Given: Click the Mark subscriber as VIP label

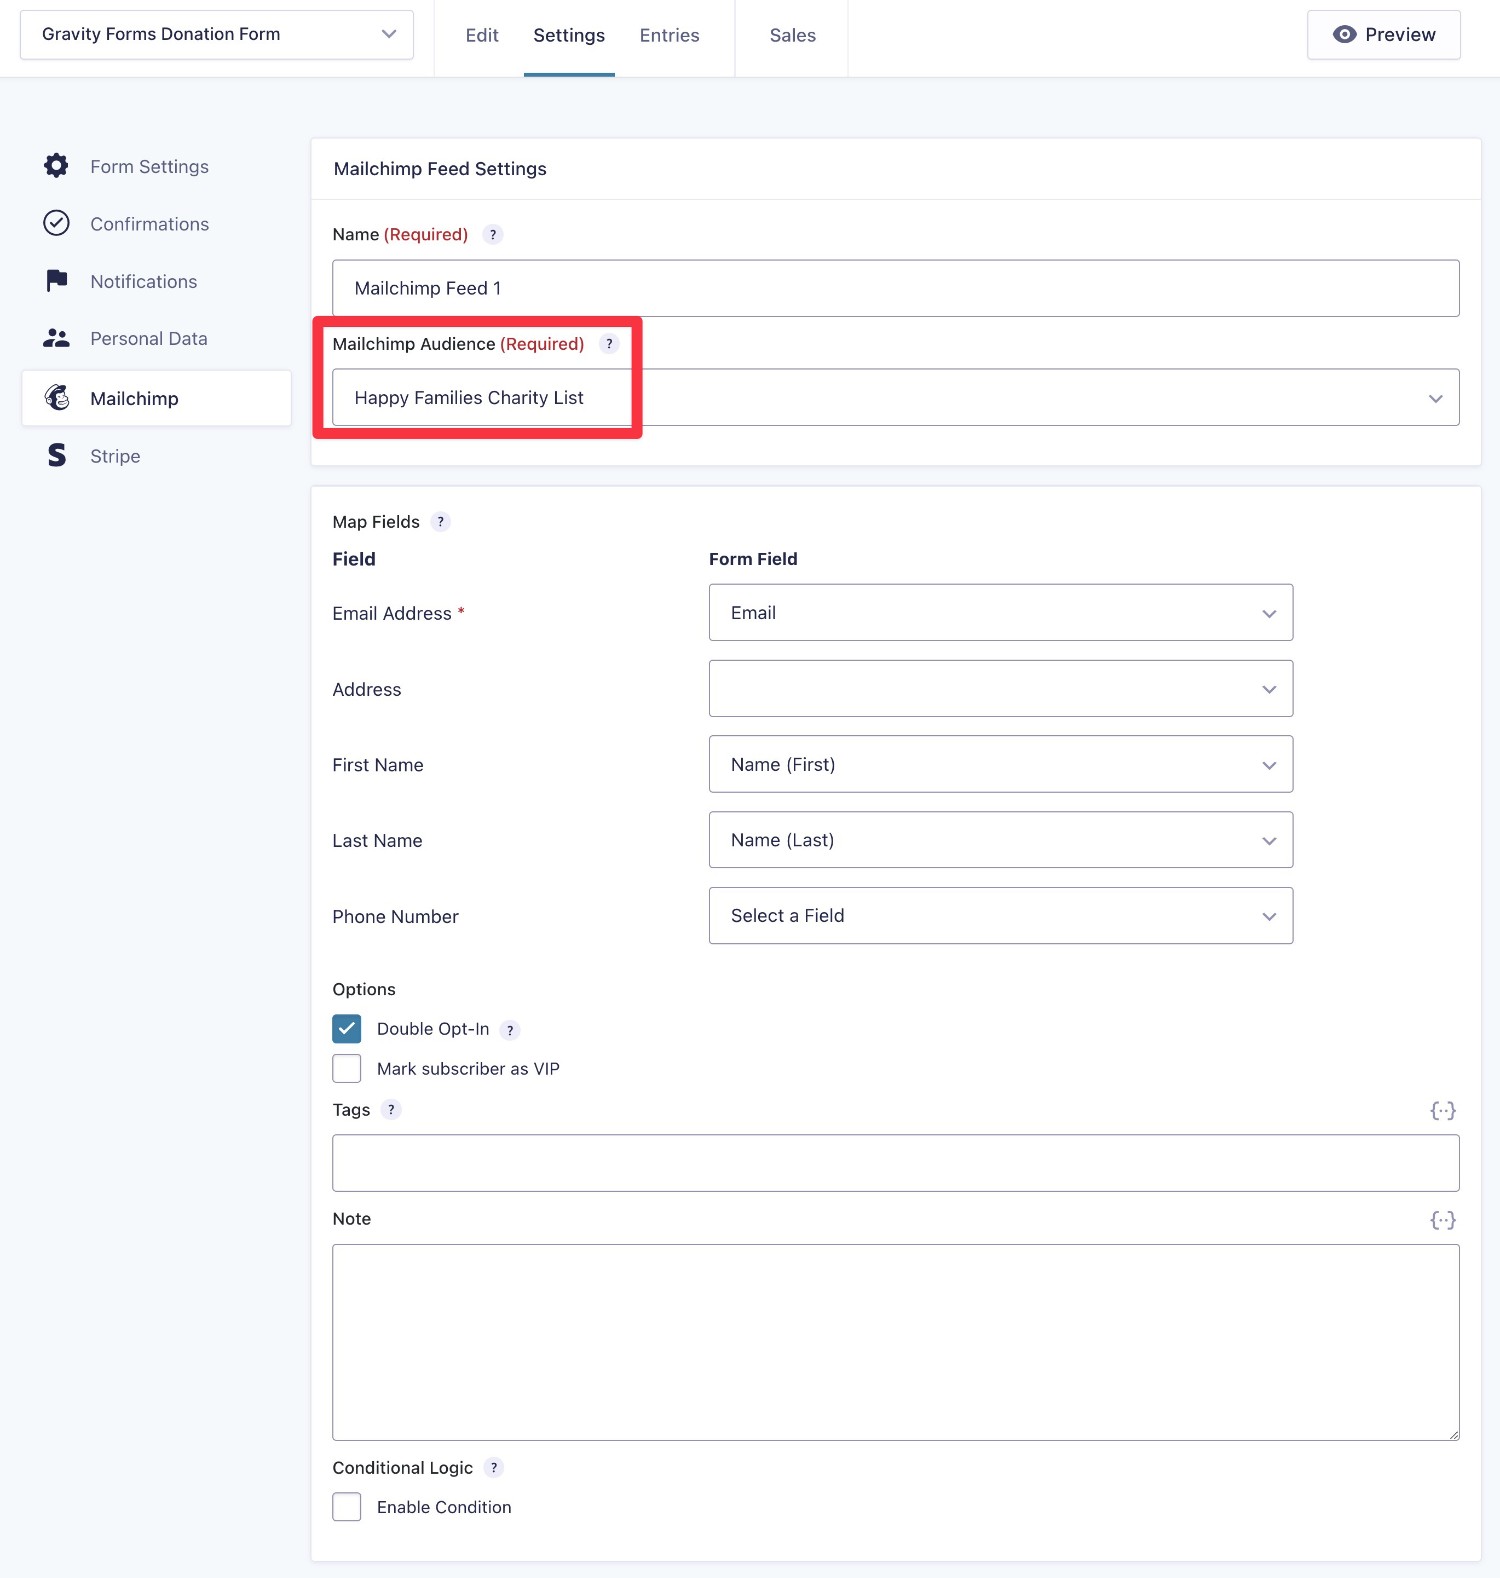Looking at the screenshot, I should [x=468, y=1069].
